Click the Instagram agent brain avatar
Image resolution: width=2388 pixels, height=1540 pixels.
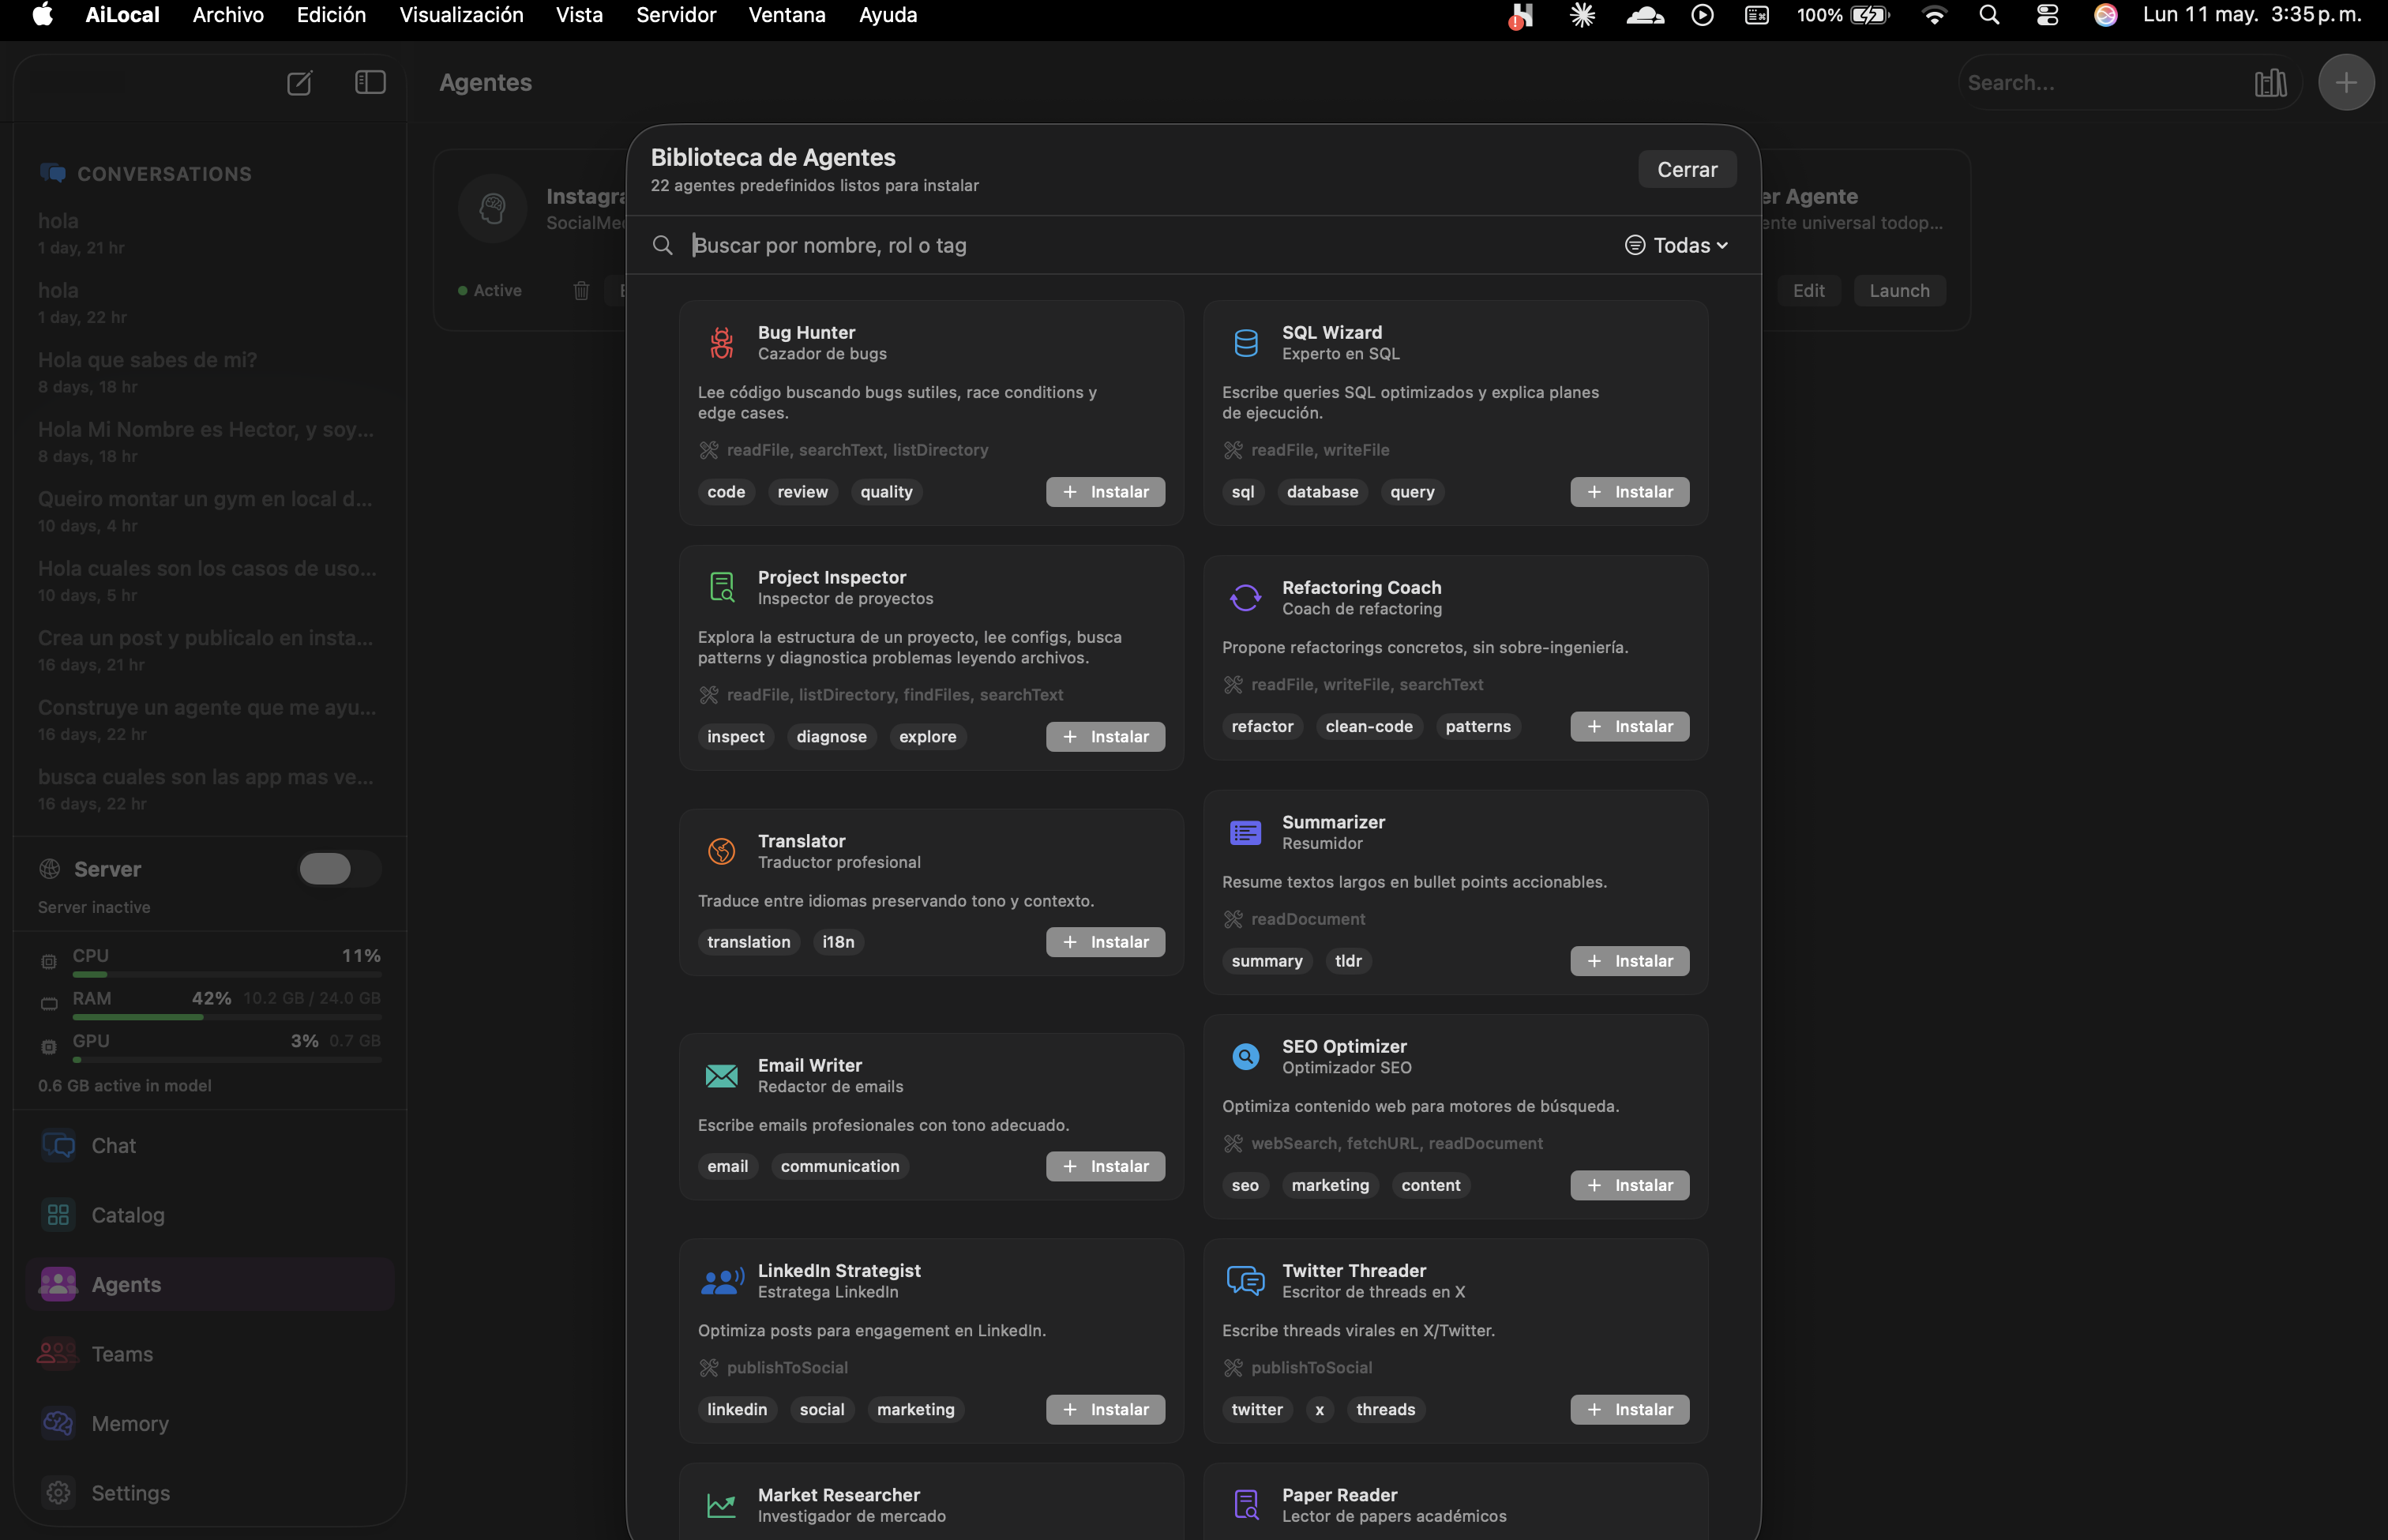click(x=492, y=208)
